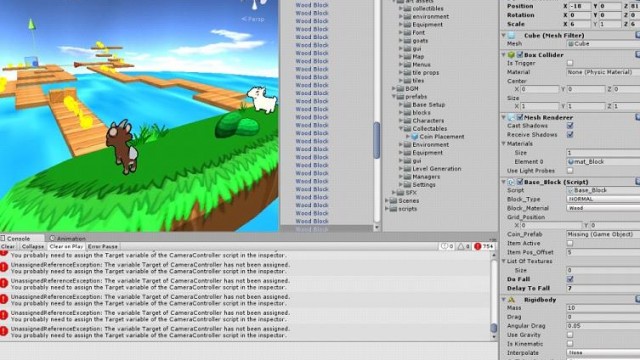The height and width of the screenshot is (360, 640).
Task: Collapse the Materials foldout
Action: 504,144
